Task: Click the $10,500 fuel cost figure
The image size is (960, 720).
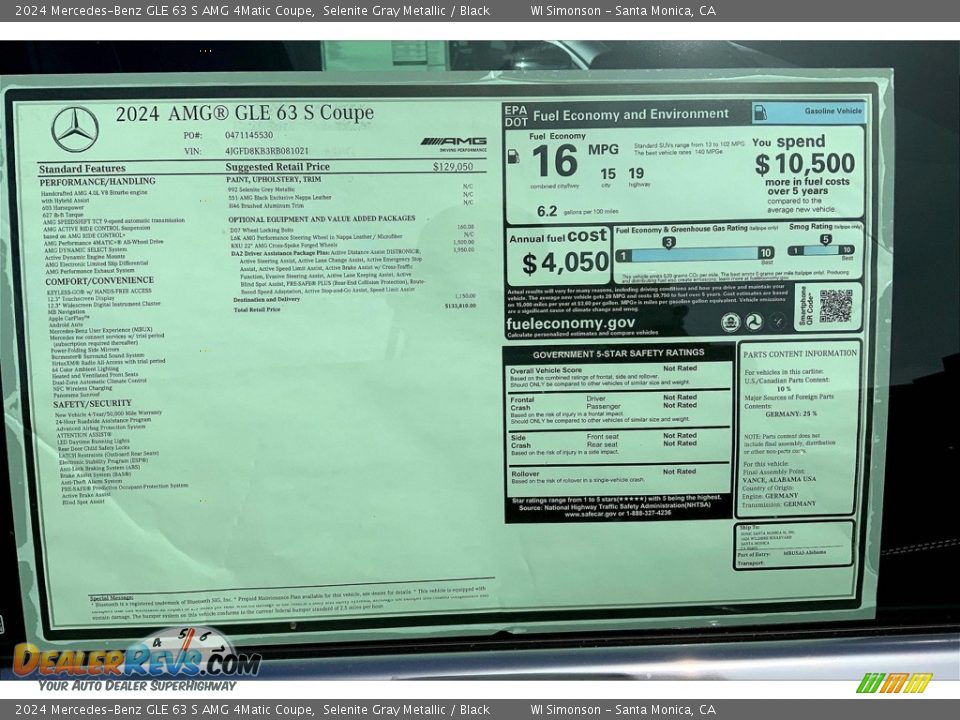Action: pyautogui.click(x=804, y=163)
